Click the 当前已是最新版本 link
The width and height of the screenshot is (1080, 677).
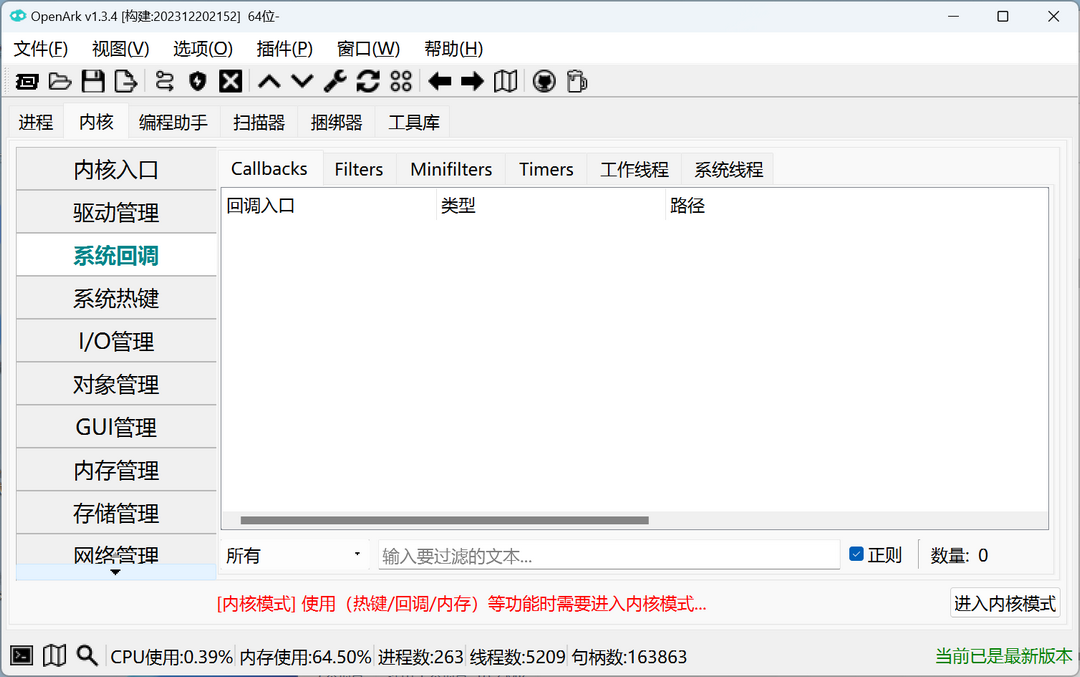(1003, 656)
